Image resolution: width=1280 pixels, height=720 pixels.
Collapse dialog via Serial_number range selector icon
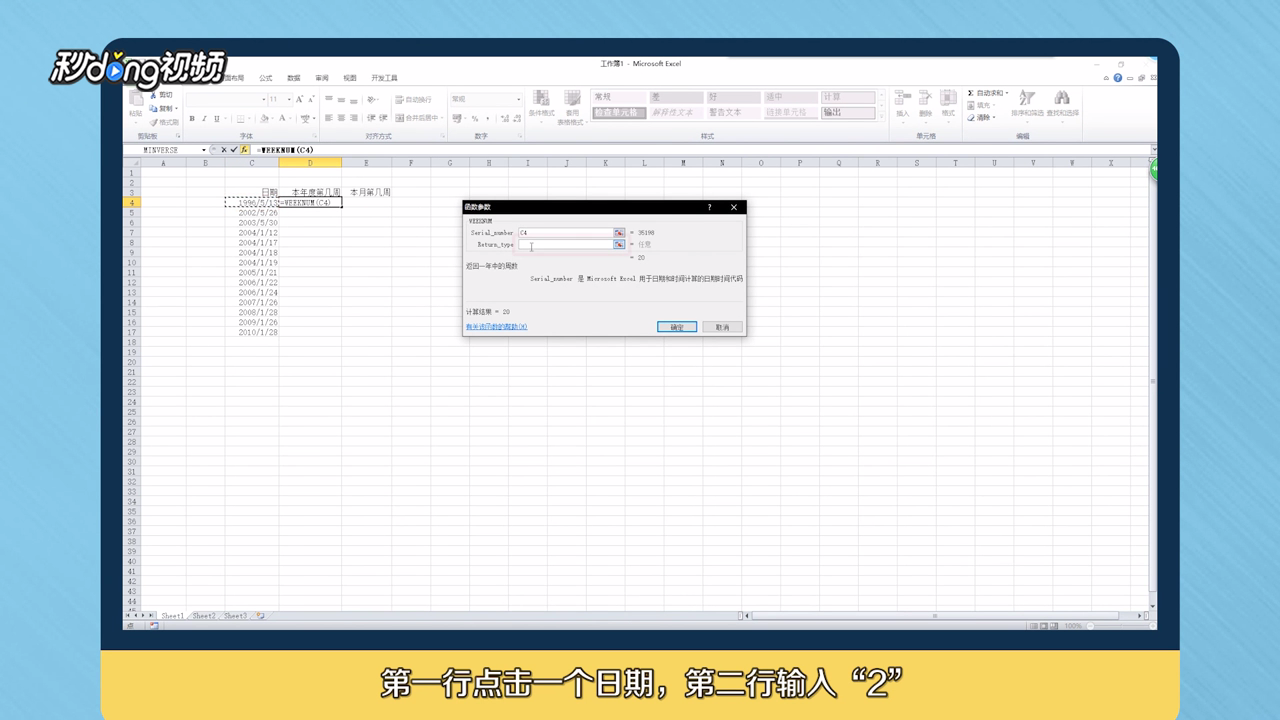pyautogui.click(x=619, y=232)
